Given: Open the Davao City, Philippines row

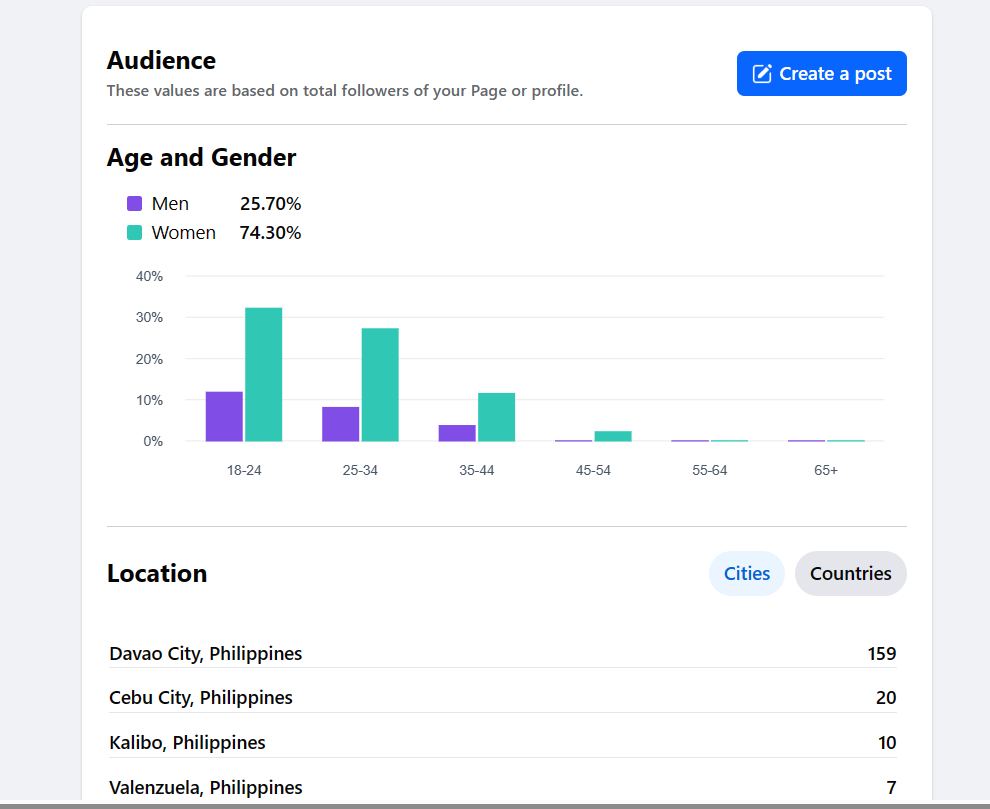Looking at the screenshot, I should click(502, 654).
